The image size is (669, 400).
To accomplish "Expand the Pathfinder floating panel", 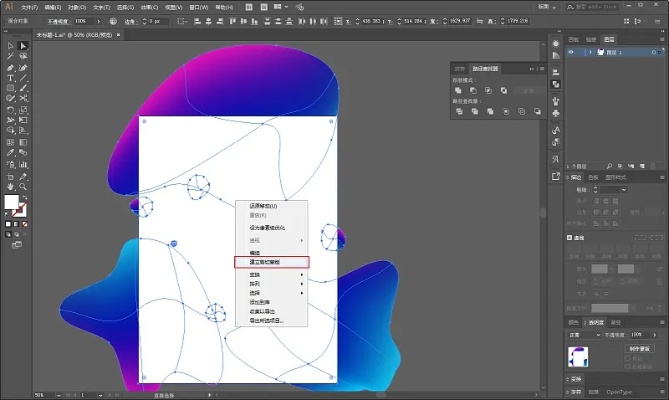I will click(532, 69).
